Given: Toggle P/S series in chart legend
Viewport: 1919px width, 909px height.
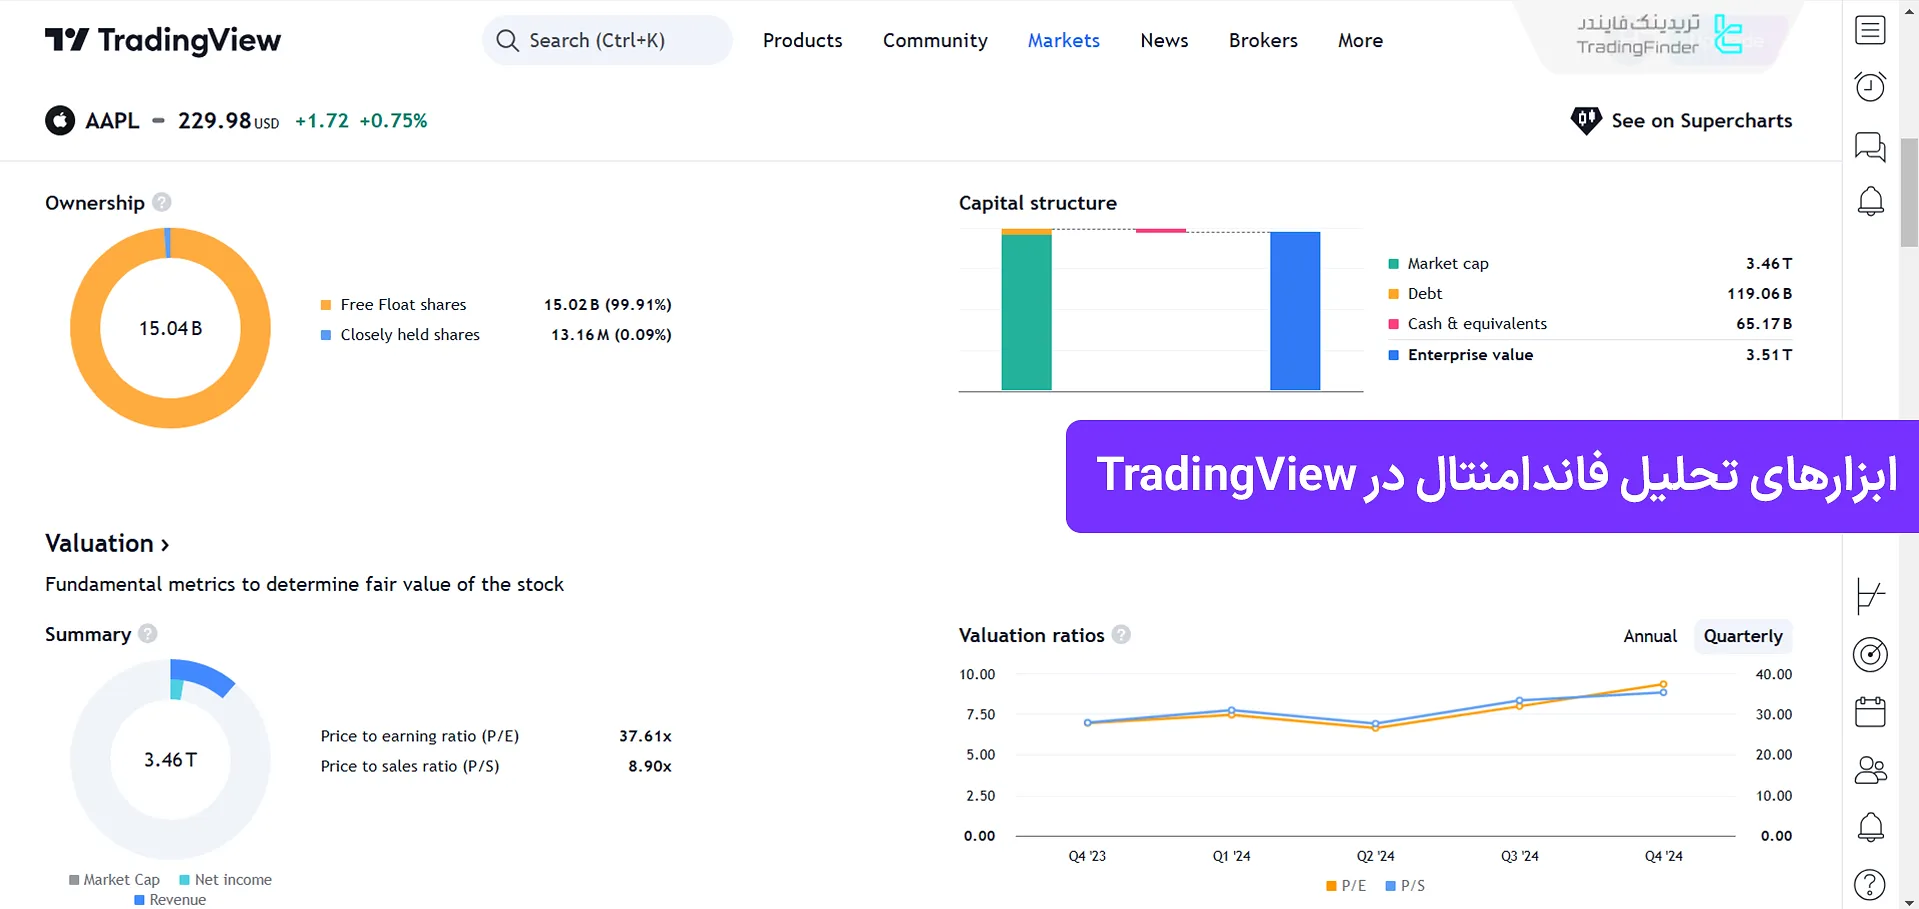Looking at the screenshot, I should pyautogui.click(x=1404, y=885).
